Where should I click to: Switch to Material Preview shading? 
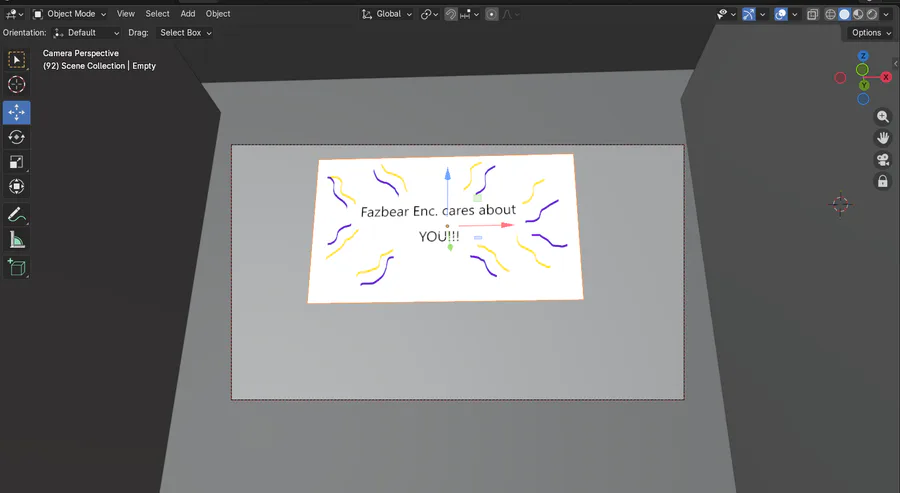click(x=858, y=14)
